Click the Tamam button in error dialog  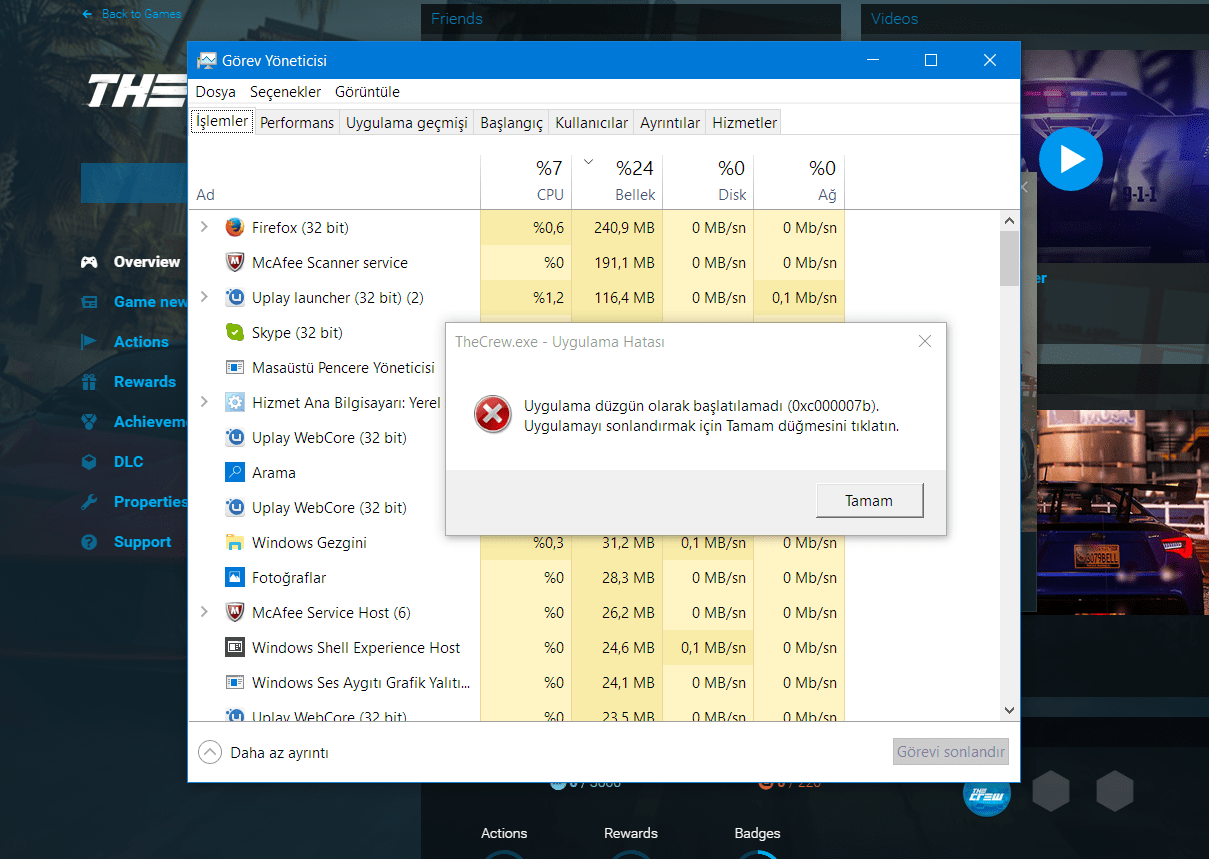[869, 501]
